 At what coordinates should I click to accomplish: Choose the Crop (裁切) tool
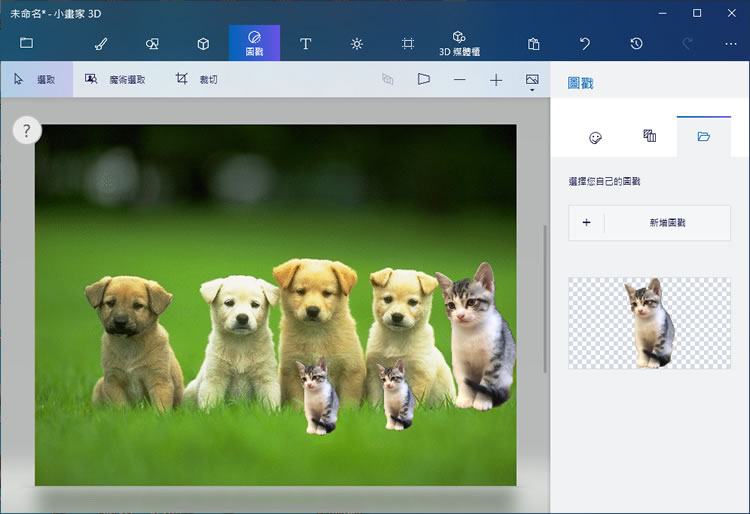point(197,79)
